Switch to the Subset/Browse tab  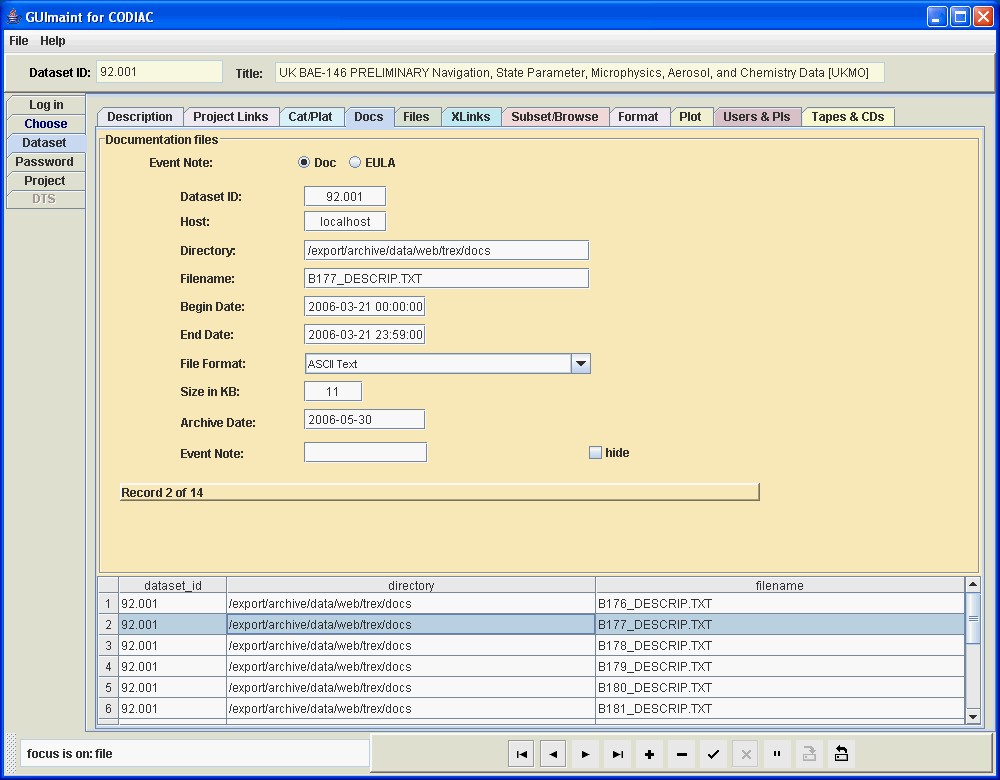pos(554,117)
